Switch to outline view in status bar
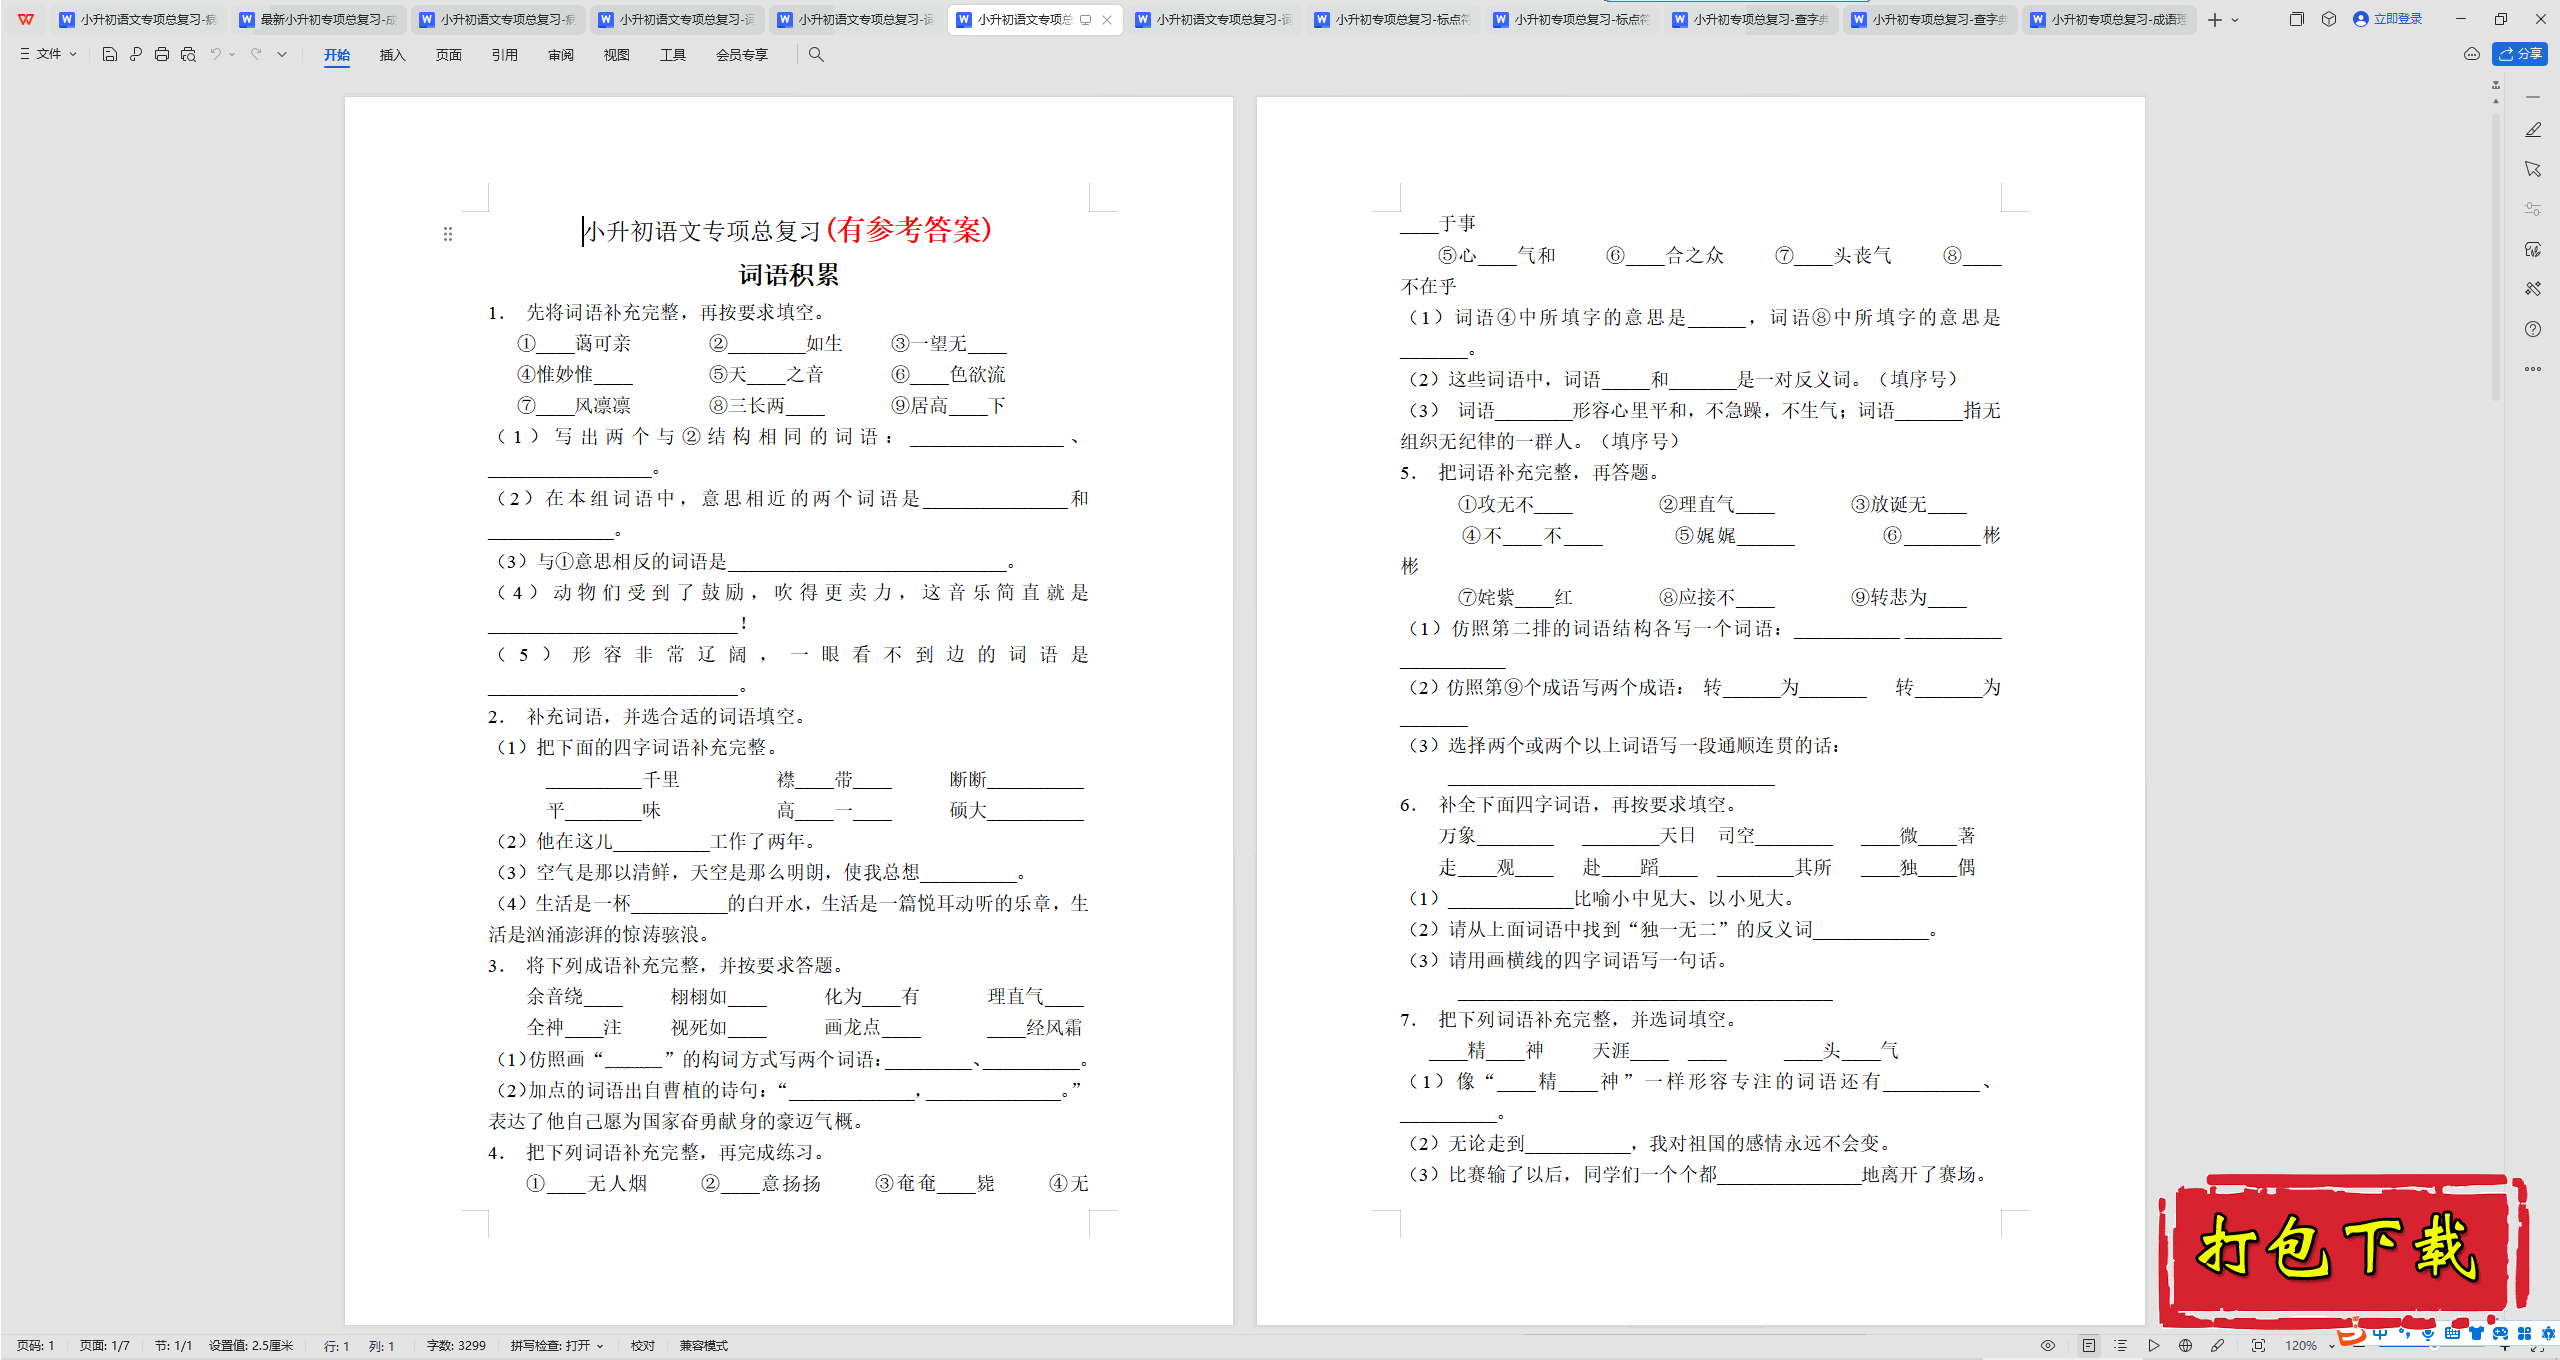 [x=2121, y=1346]
